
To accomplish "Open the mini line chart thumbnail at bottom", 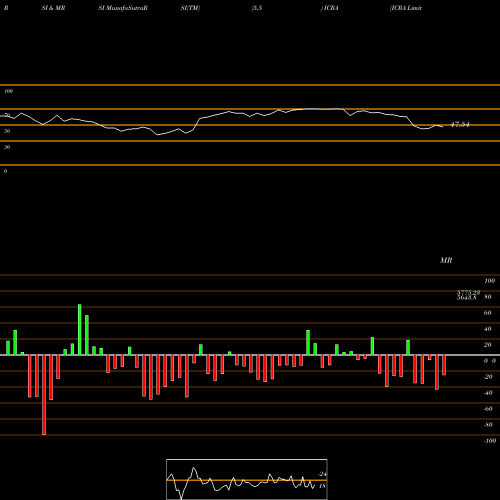I will [x=247, y=479].
